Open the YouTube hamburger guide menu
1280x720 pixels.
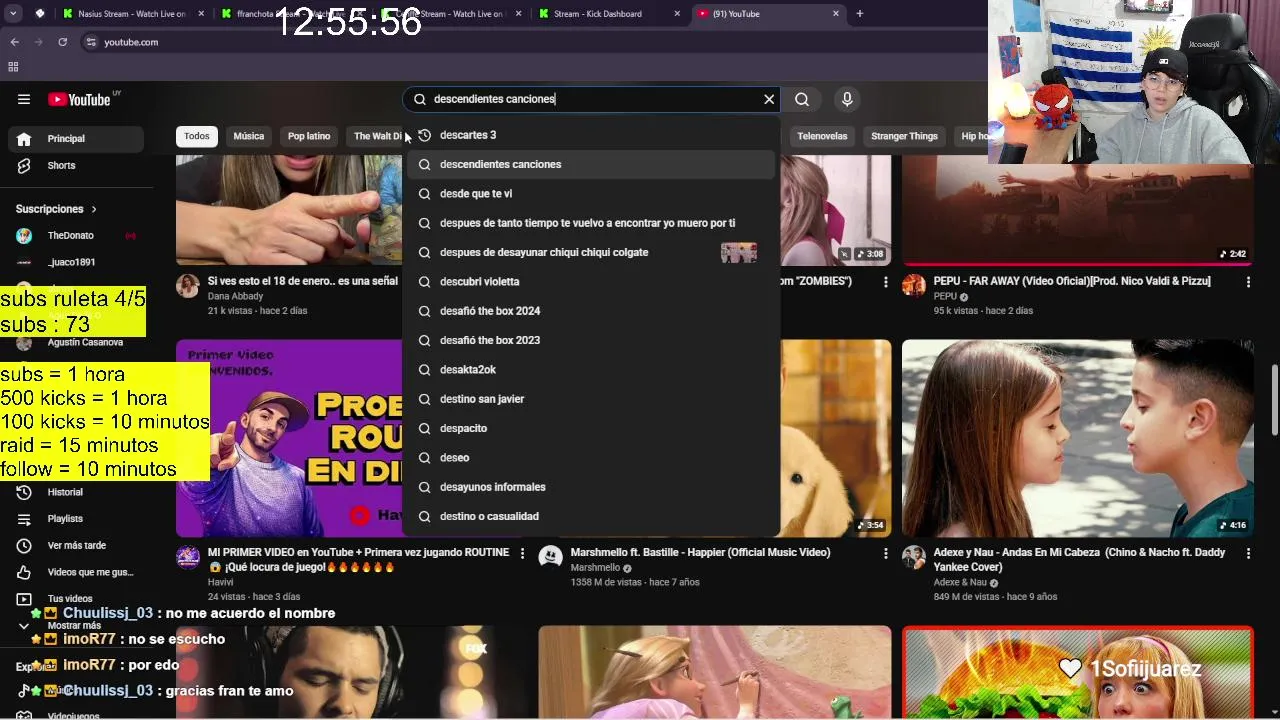[x=24, y=99]
